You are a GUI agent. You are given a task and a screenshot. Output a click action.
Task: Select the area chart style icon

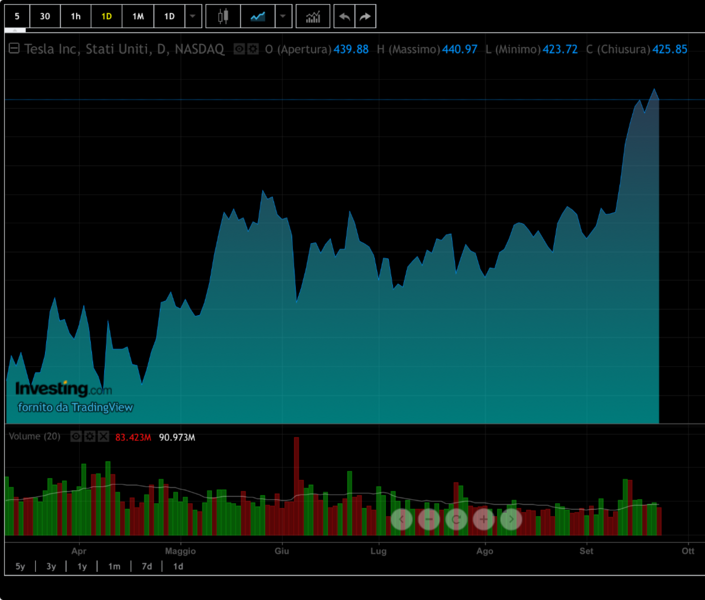(x=259, y=16)
